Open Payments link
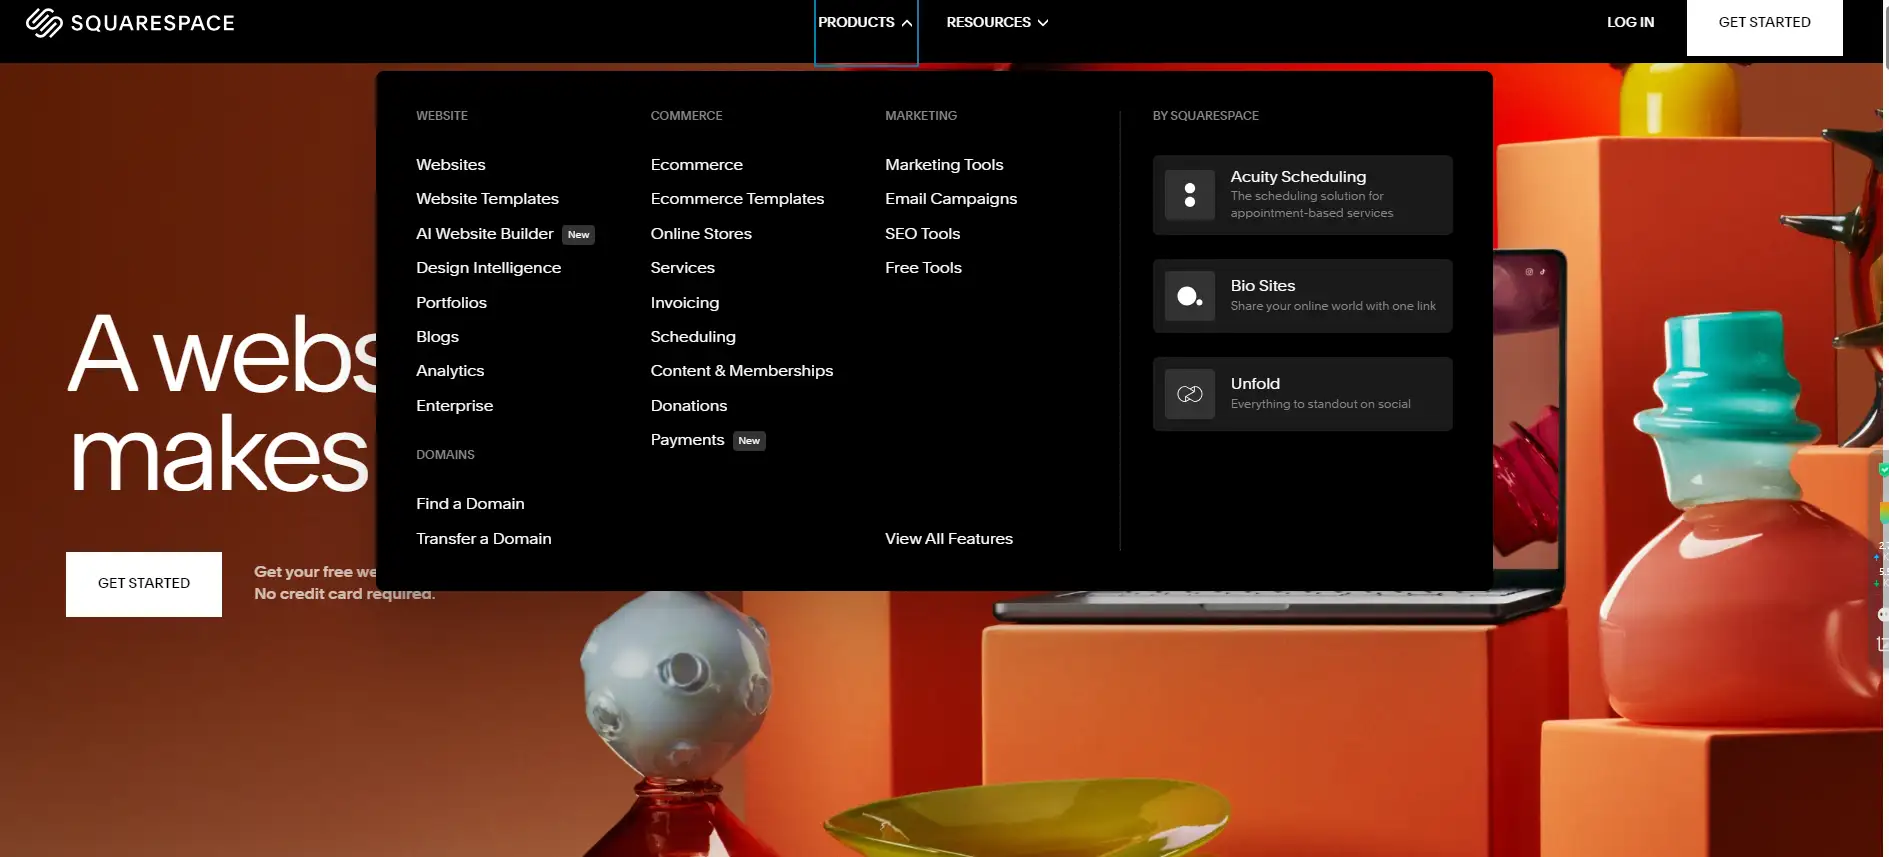Screen dimensions: 1889x857 [687, 440]
